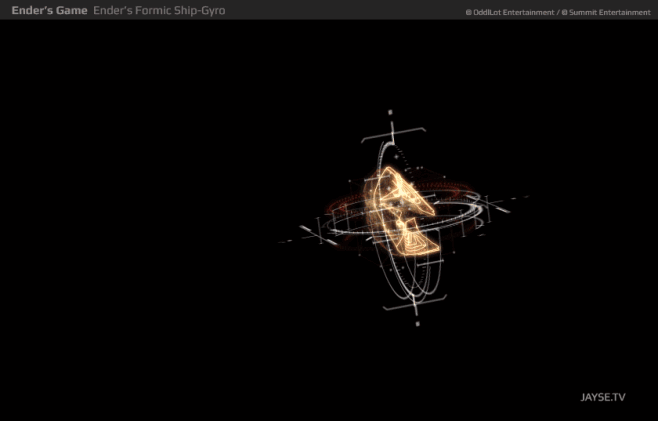Click the OddLot Entertainment copyright text

tap(510, 13)
